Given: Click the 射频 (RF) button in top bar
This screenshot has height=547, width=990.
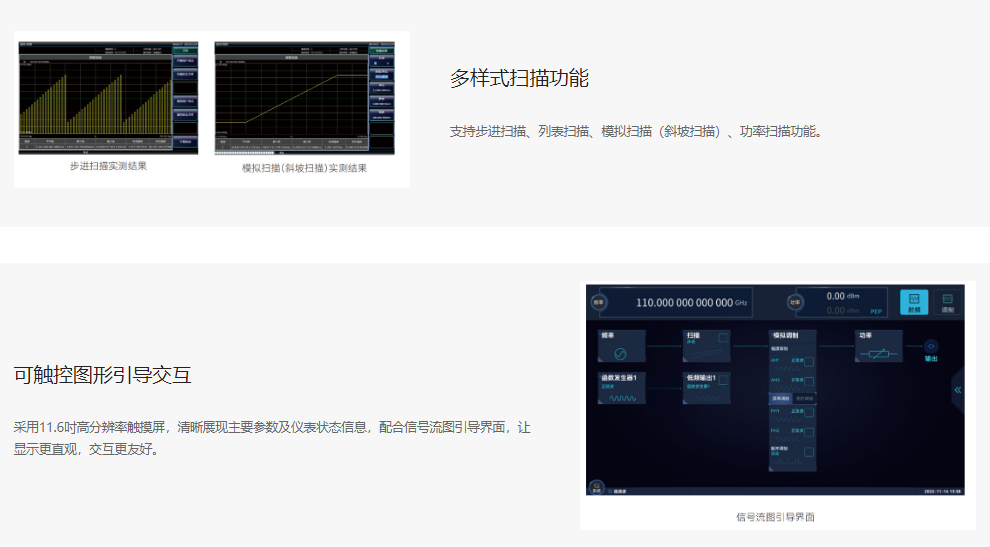Looking at the screenshot, I should click(x=913, y=302).
